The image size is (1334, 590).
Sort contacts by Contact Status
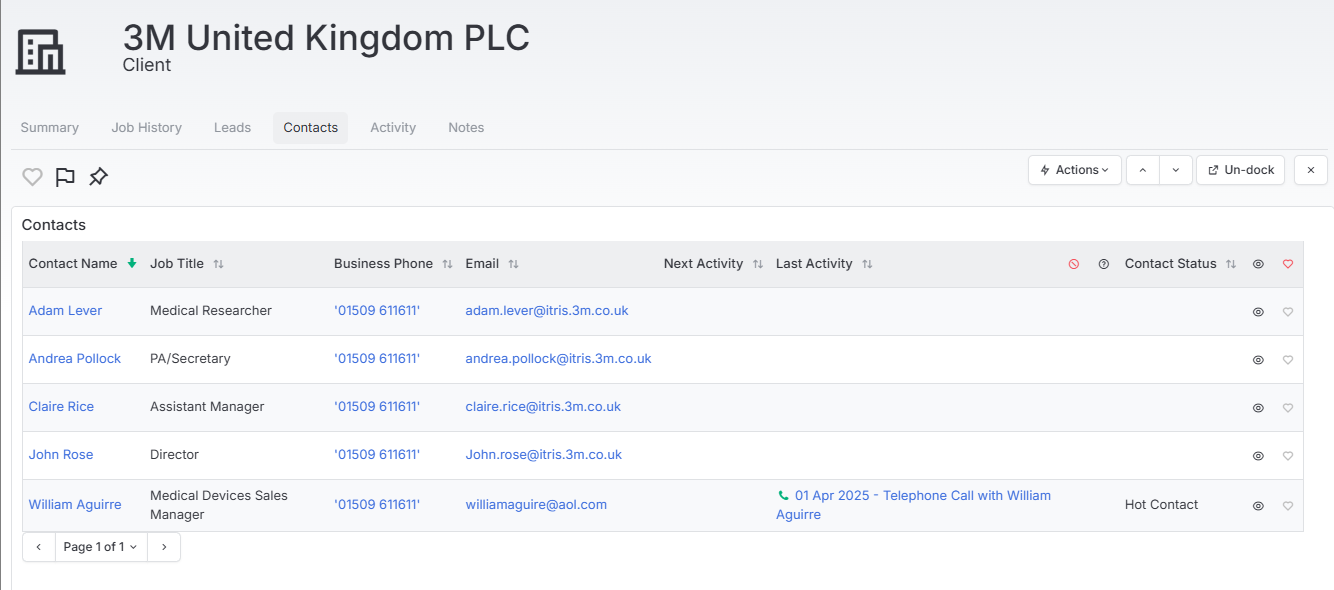pyautogui.click(x=1231, y=264)
